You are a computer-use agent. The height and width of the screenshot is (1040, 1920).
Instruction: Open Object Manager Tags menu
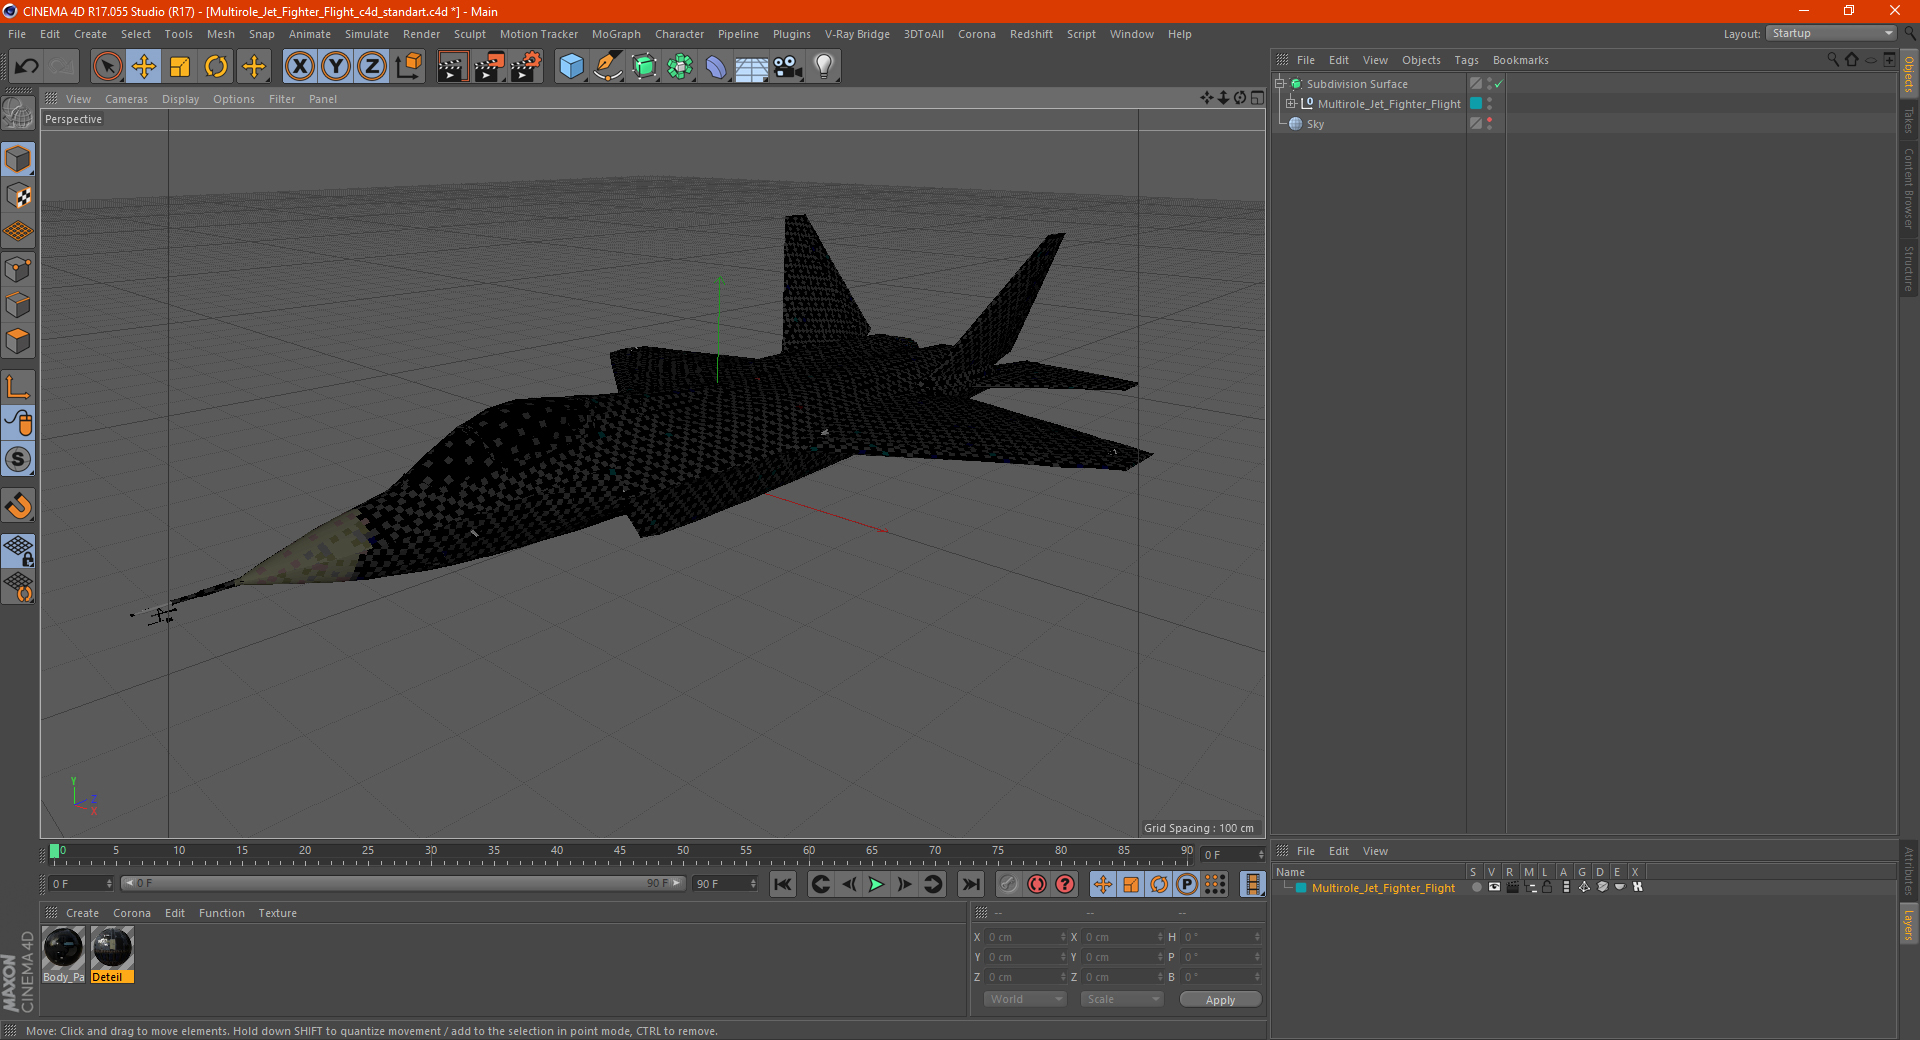pyautogui.click(x=1466, y=60)
